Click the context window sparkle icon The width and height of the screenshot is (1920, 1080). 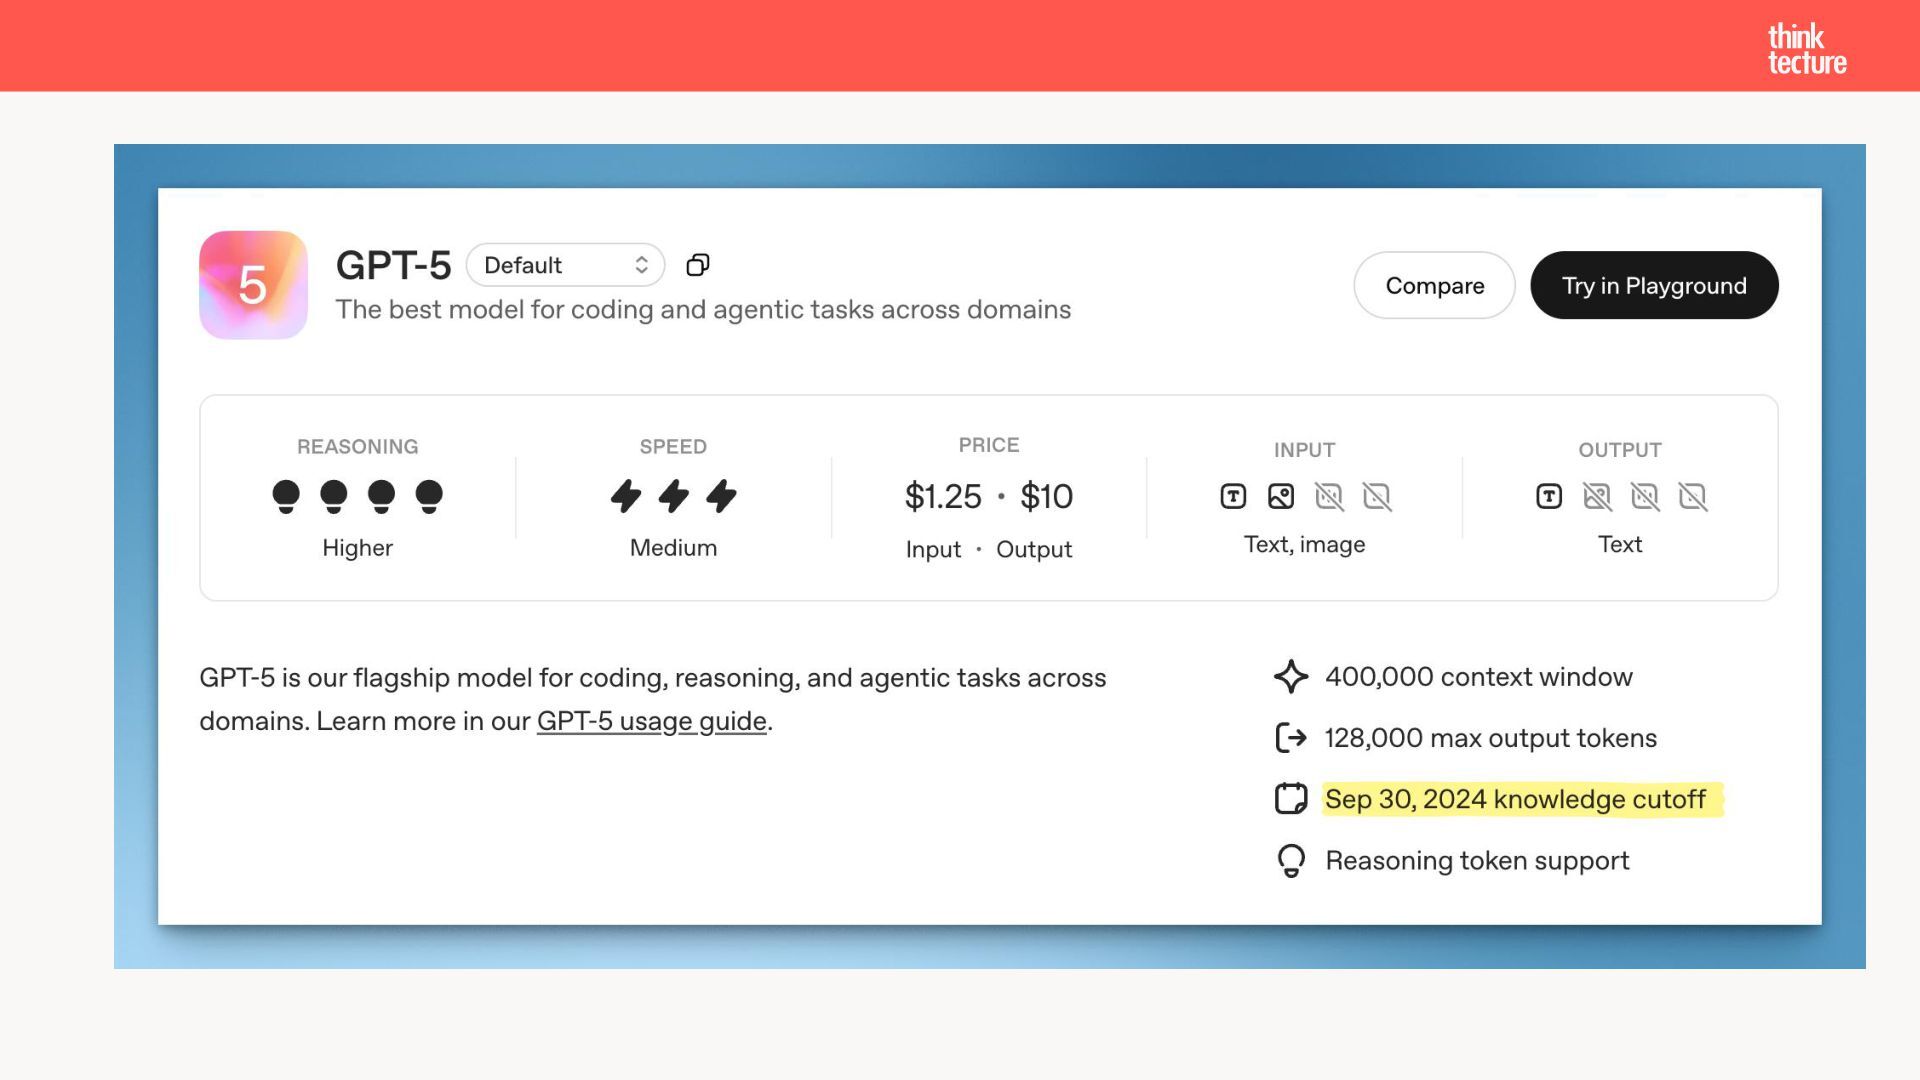tap(1291, 677)
